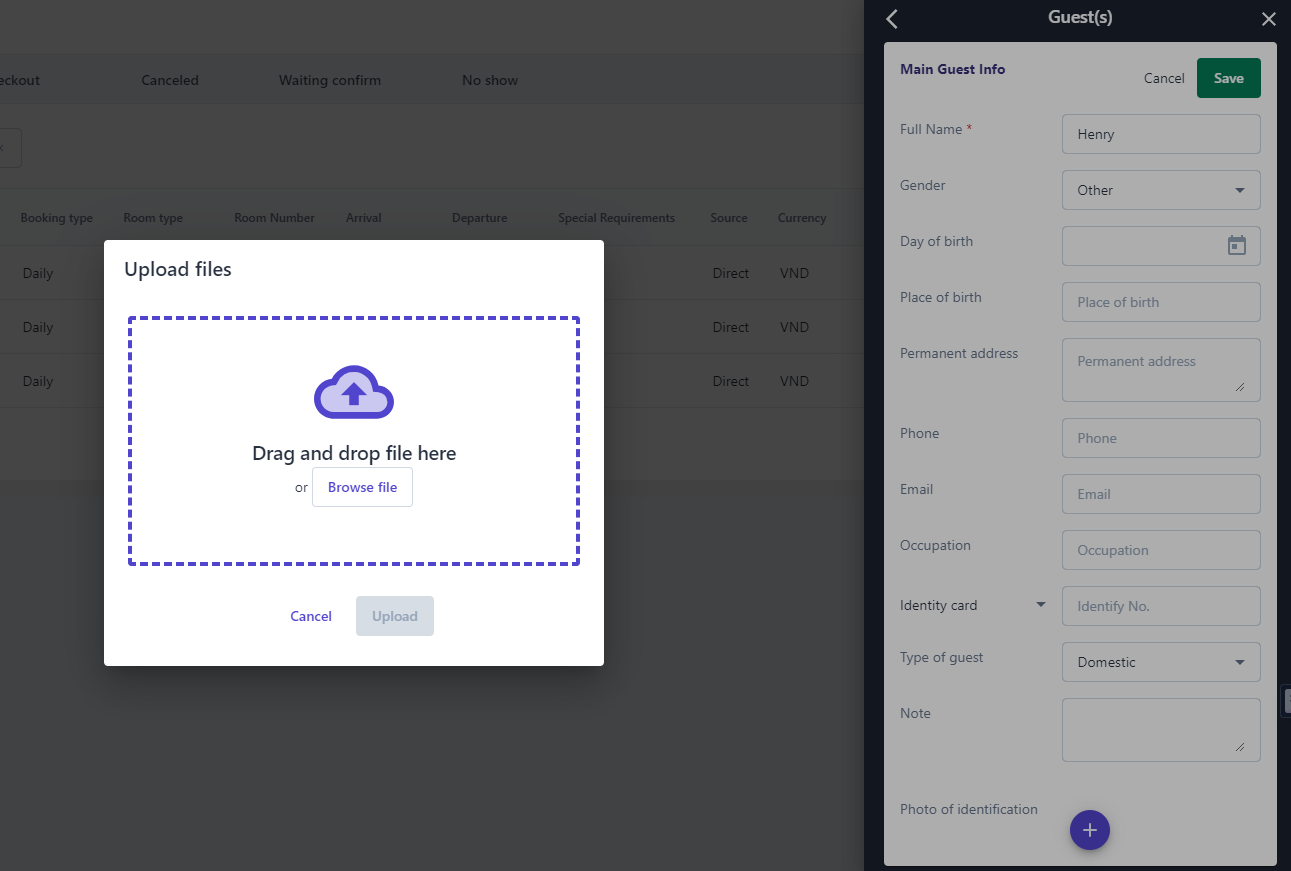
Task: Click the cloud upload icon
Action: coord(354,392)
